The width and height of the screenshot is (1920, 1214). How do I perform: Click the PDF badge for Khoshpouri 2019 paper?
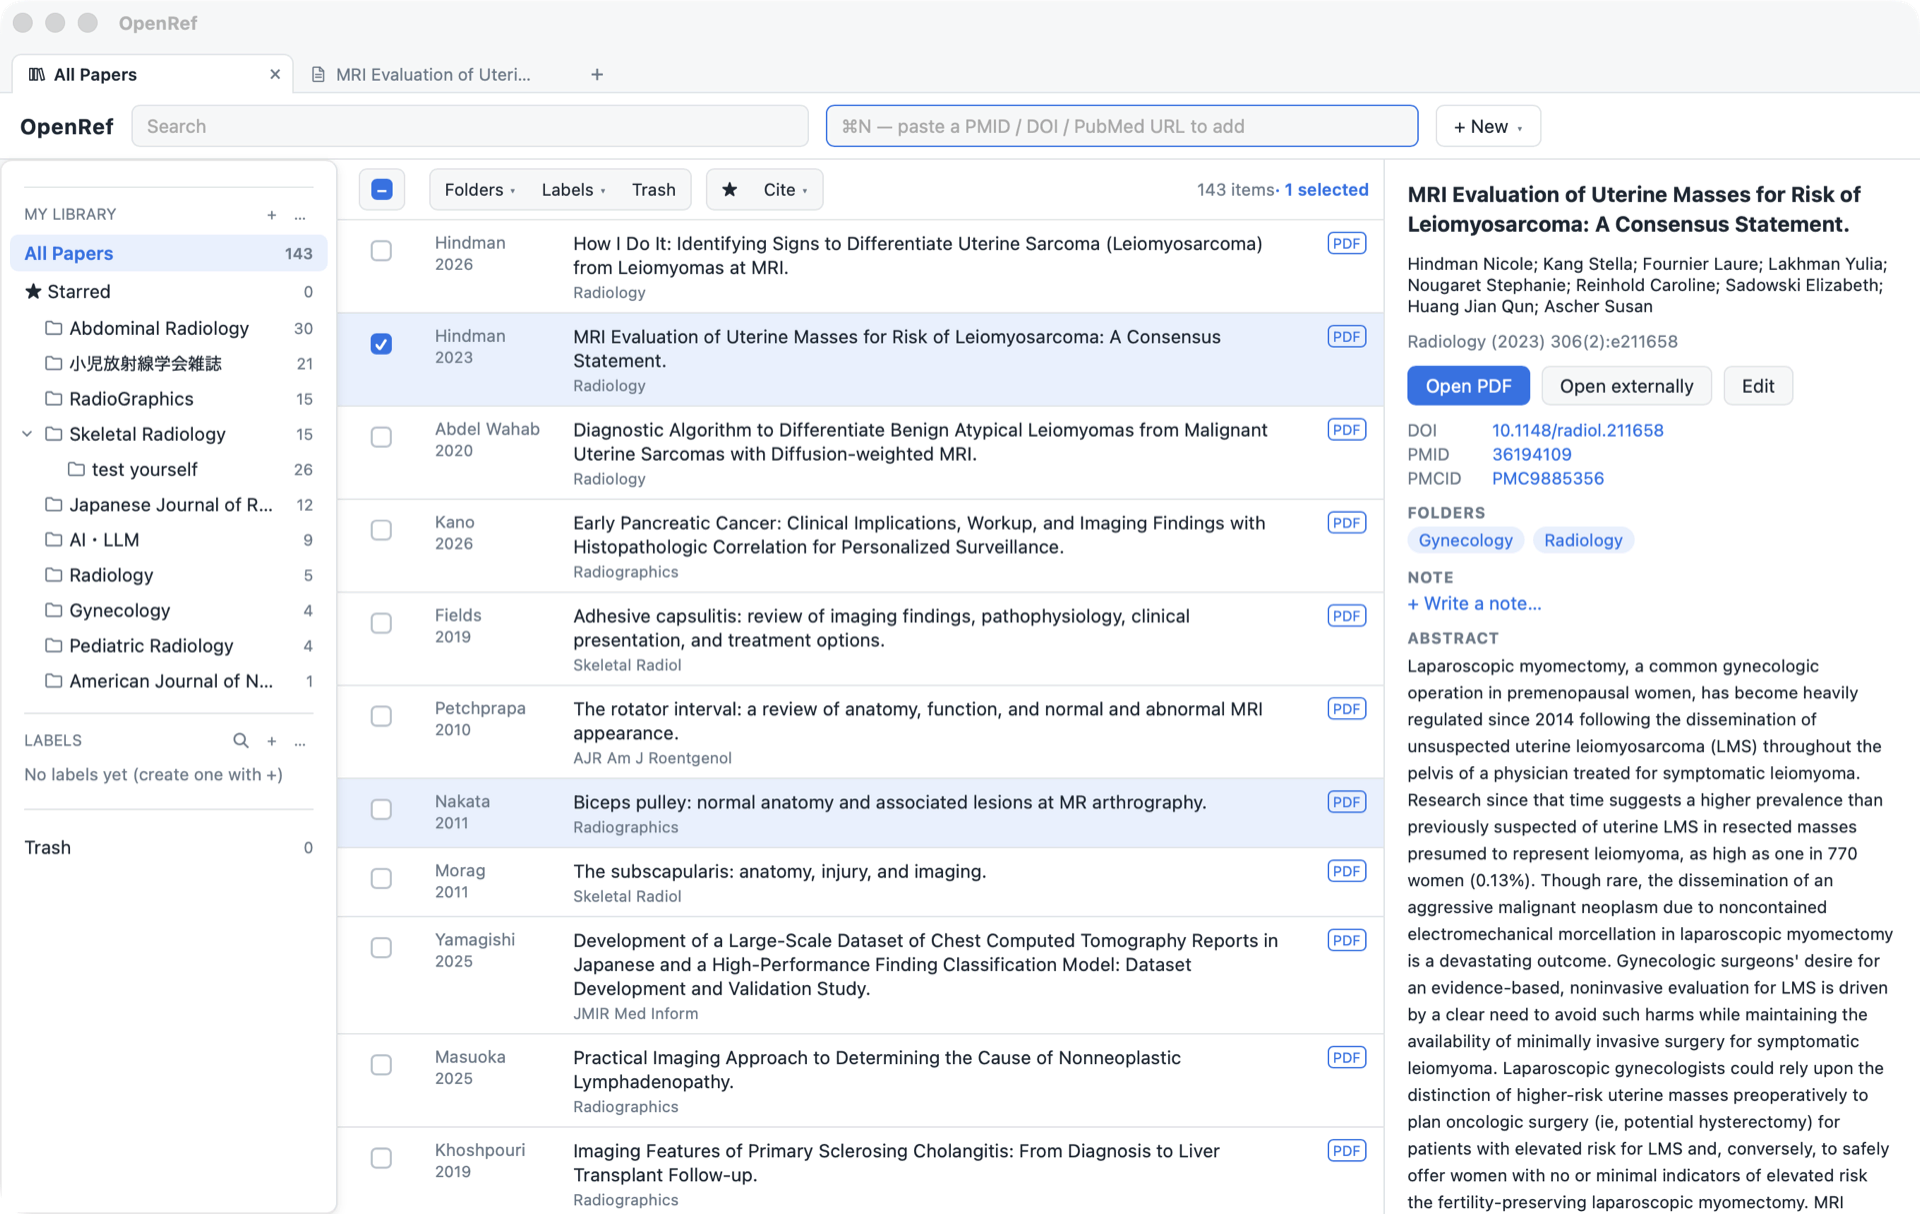(1347, 1150)
